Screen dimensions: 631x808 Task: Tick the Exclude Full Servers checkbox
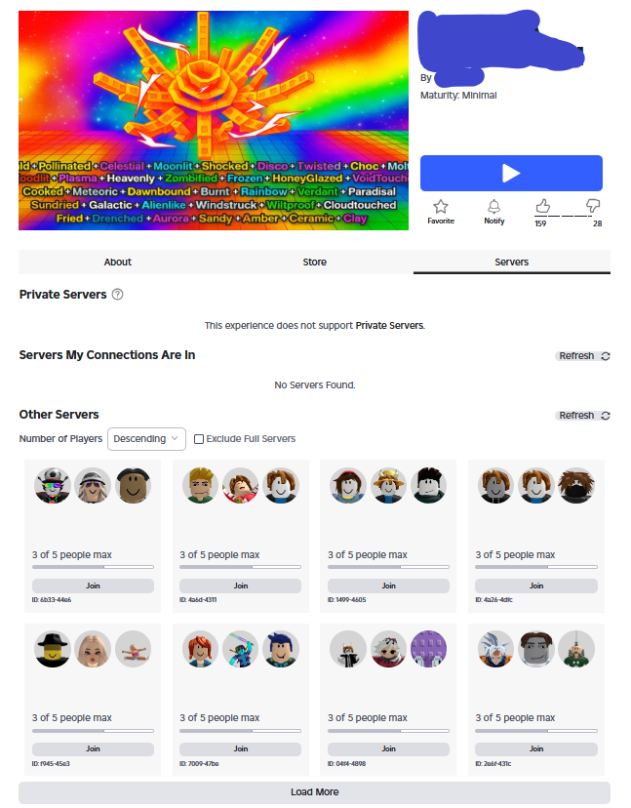[199, 439]
